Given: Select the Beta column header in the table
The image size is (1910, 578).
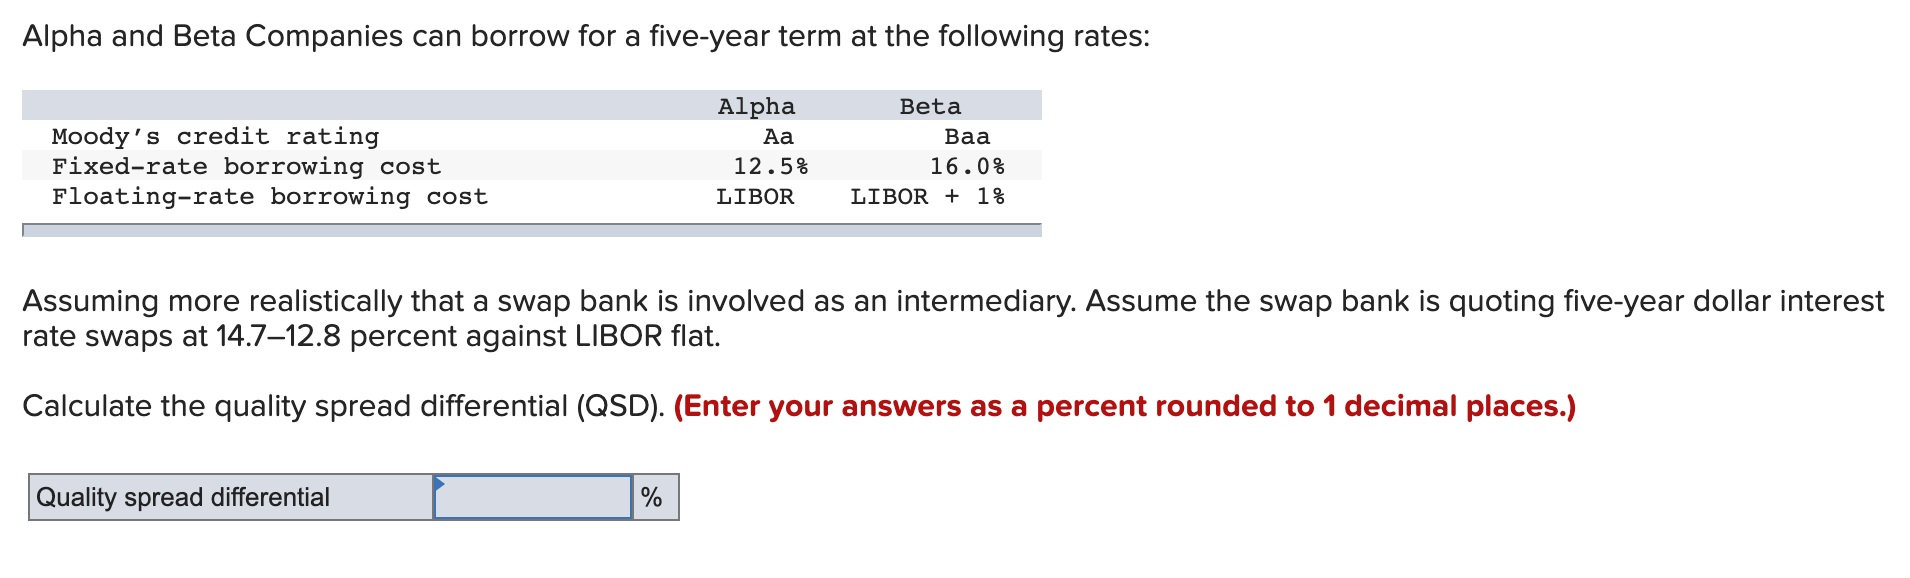Looking at the screenshot, I should (929, 105).
